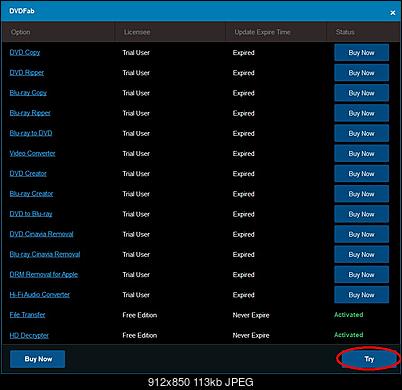Image resolution: width=402 pixels, height=390 pixels.
Task: Open the DVD Creator link
Action: (x=28, y=174)
